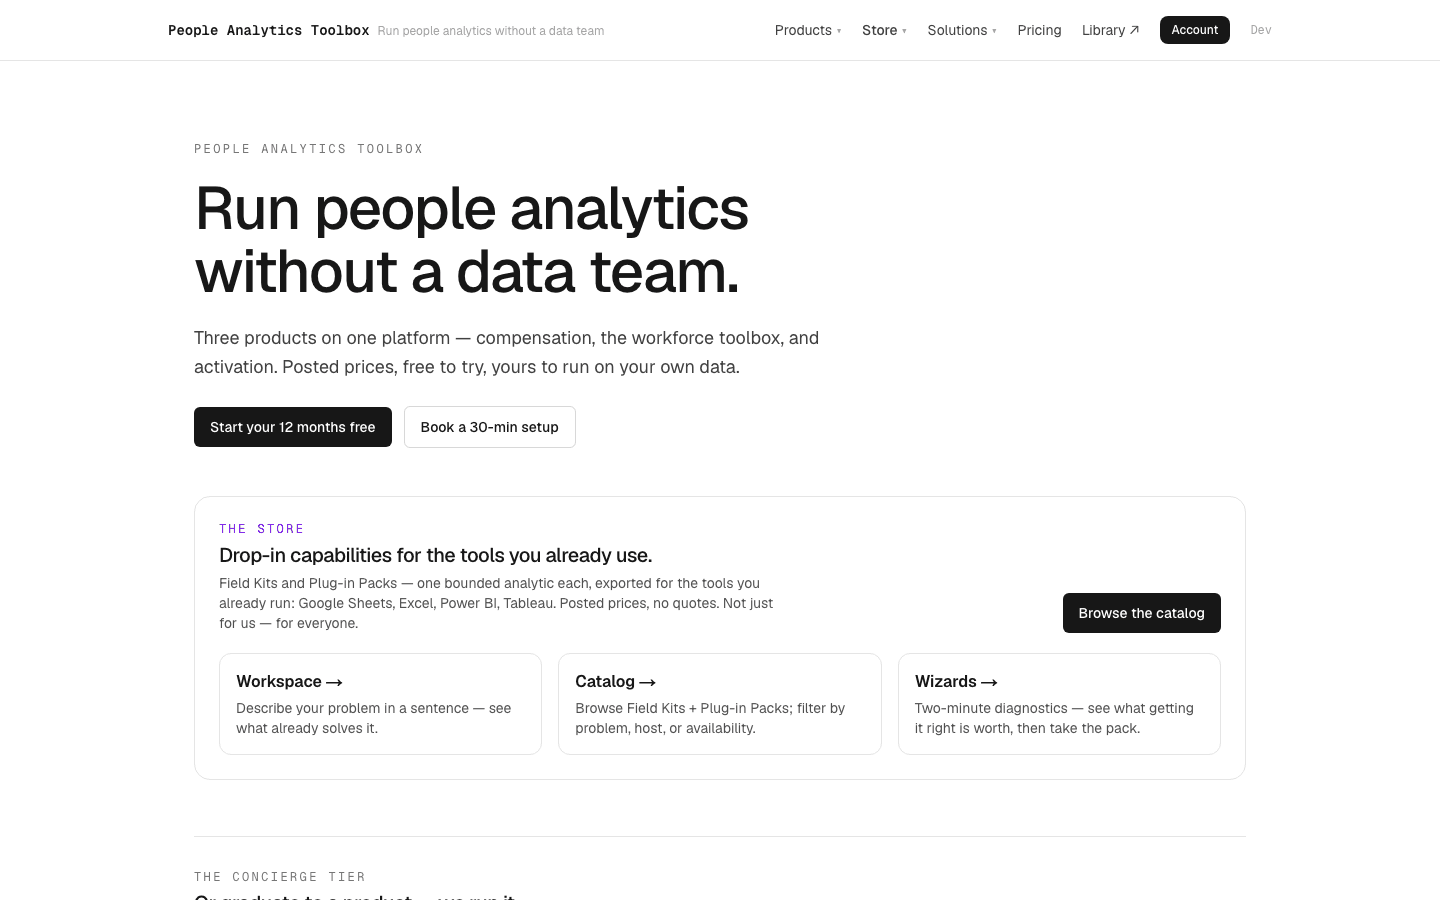Click "Two-minute diagnostics" description text
The height and width of the screenshot is (900, 1440).
1054,718
